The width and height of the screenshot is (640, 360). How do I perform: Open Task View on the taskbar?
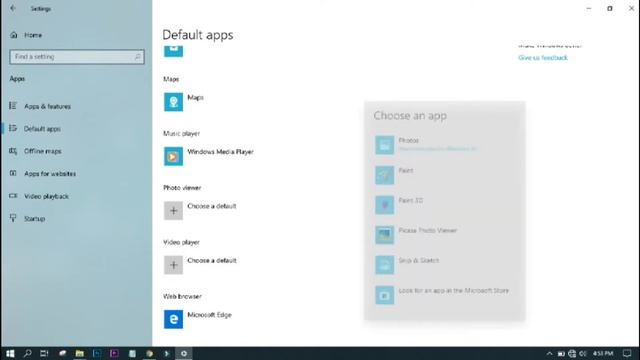pyautogui.click(x=44, y=353)
